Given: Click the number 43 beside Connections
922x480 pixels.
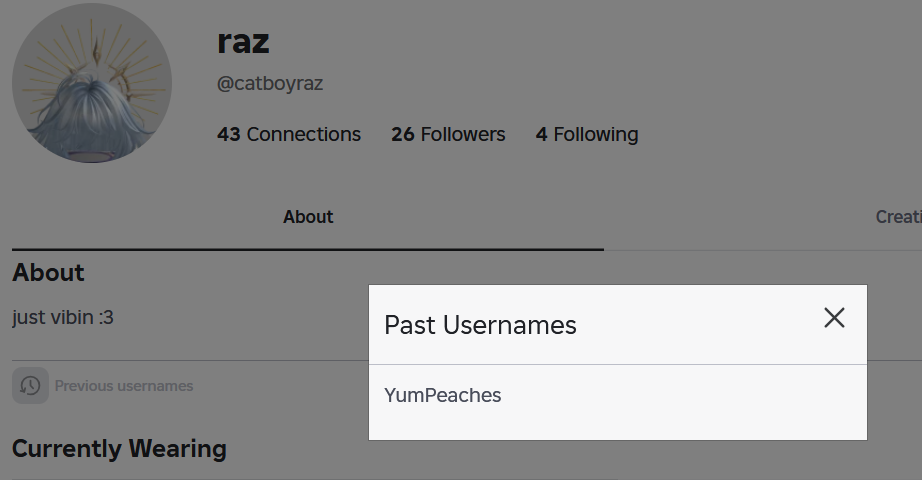Looking at the screenshot, I should coord(229,134).
